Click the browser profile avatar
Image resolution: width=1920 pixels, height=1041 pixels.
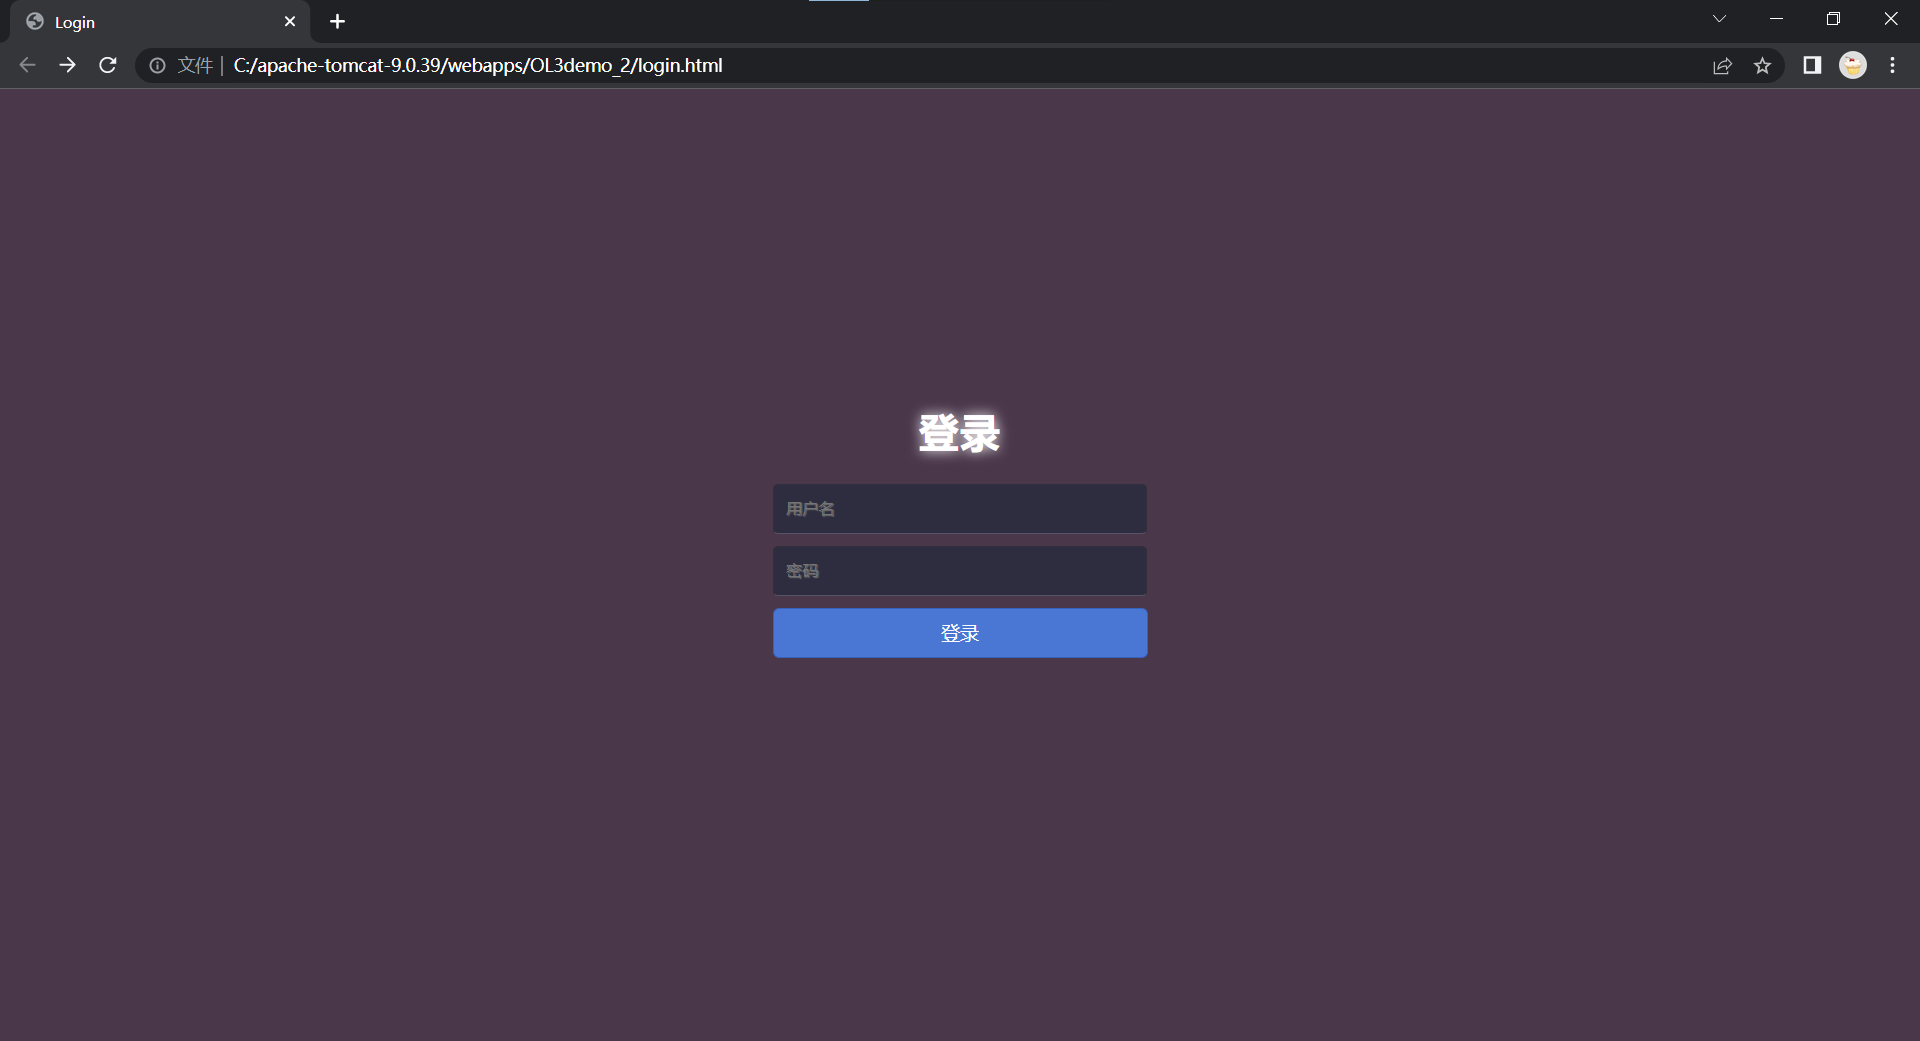coord(1853,65)
